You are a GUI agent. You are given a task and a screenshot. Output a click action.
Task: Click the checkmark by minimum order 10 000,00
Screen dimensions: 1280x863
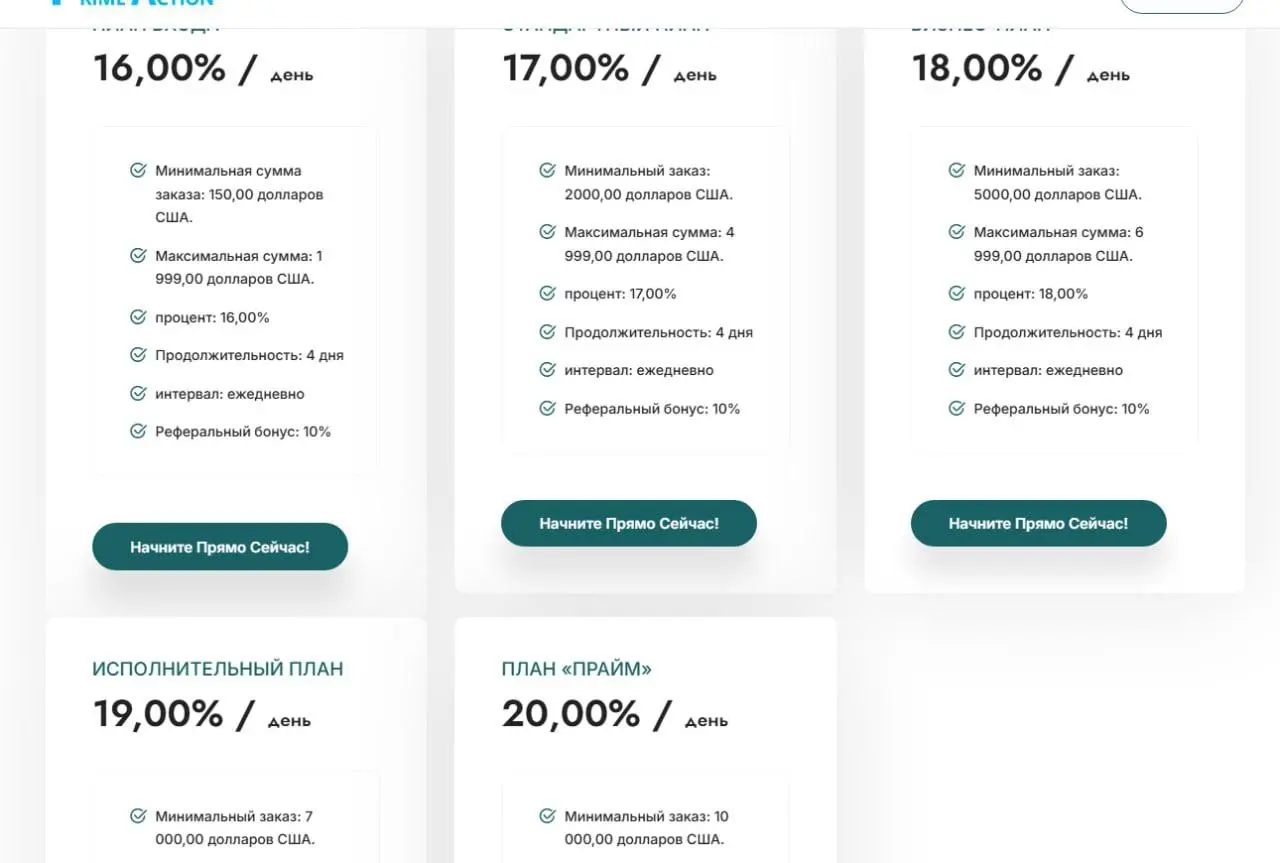[547, 816]
